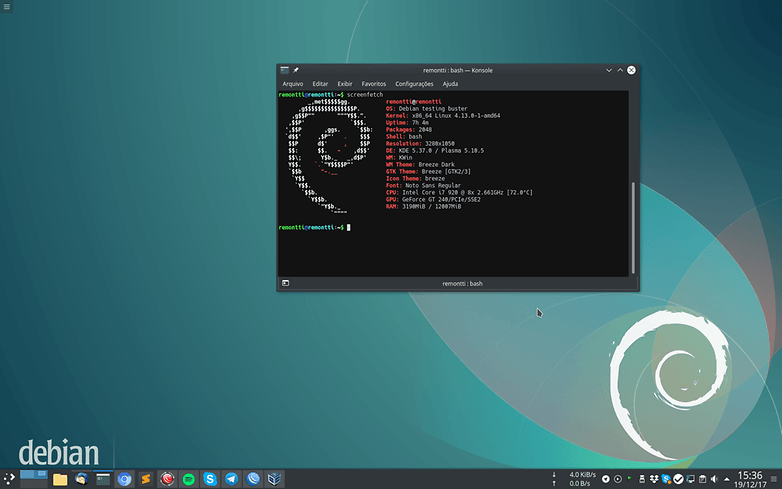Click the blue WinBox-style taskbar icon
The width and height of the screenshot is (782, 489).
[x=253, y=479]
